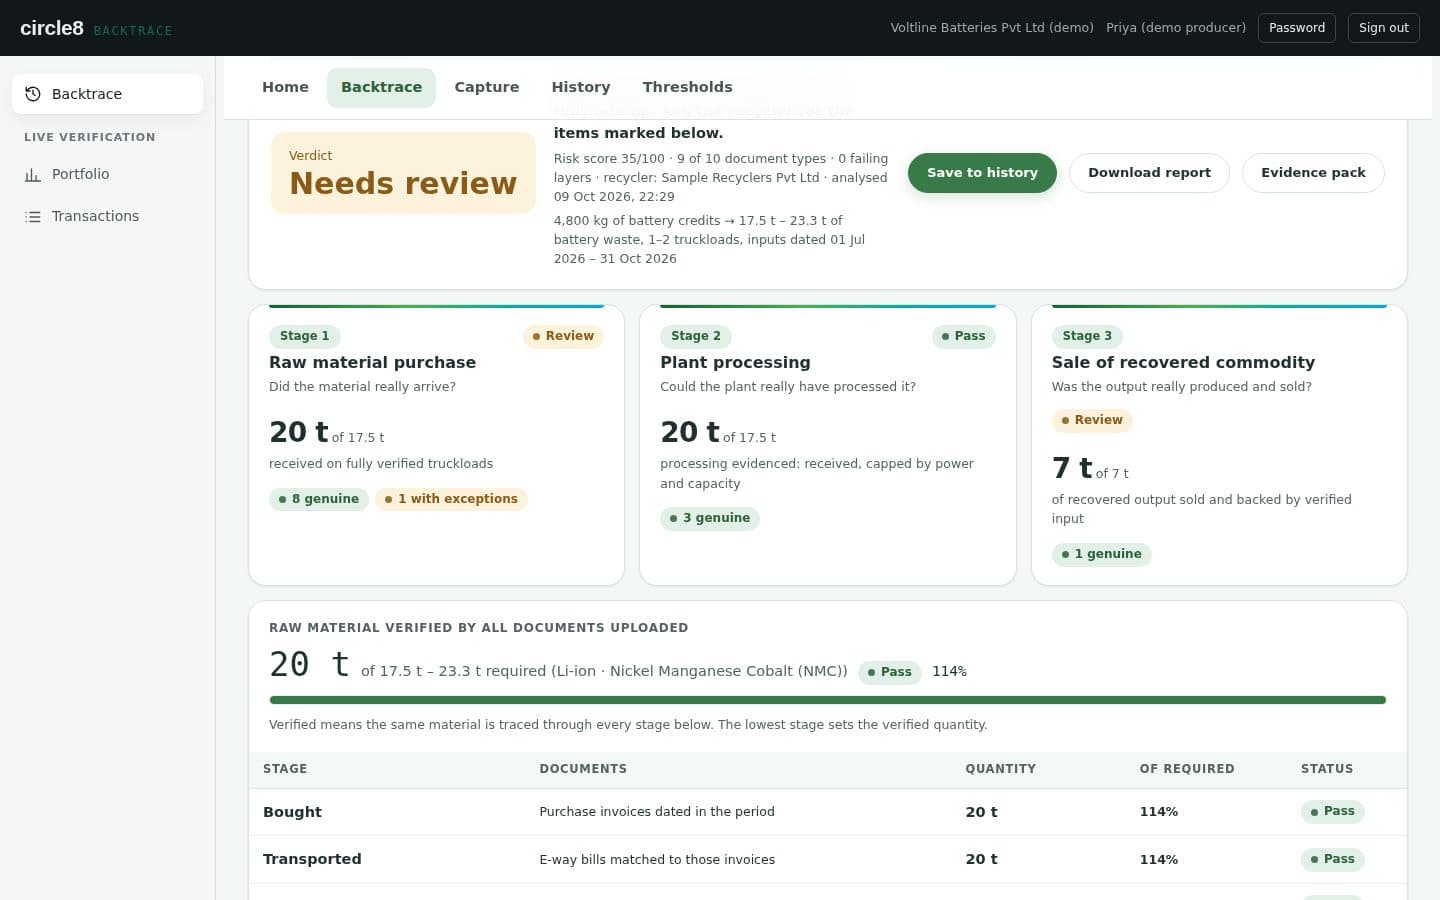Viewport: 1440px width, 900px height.
Task: Click the Pass badge next to 114%
Action: 890,672
